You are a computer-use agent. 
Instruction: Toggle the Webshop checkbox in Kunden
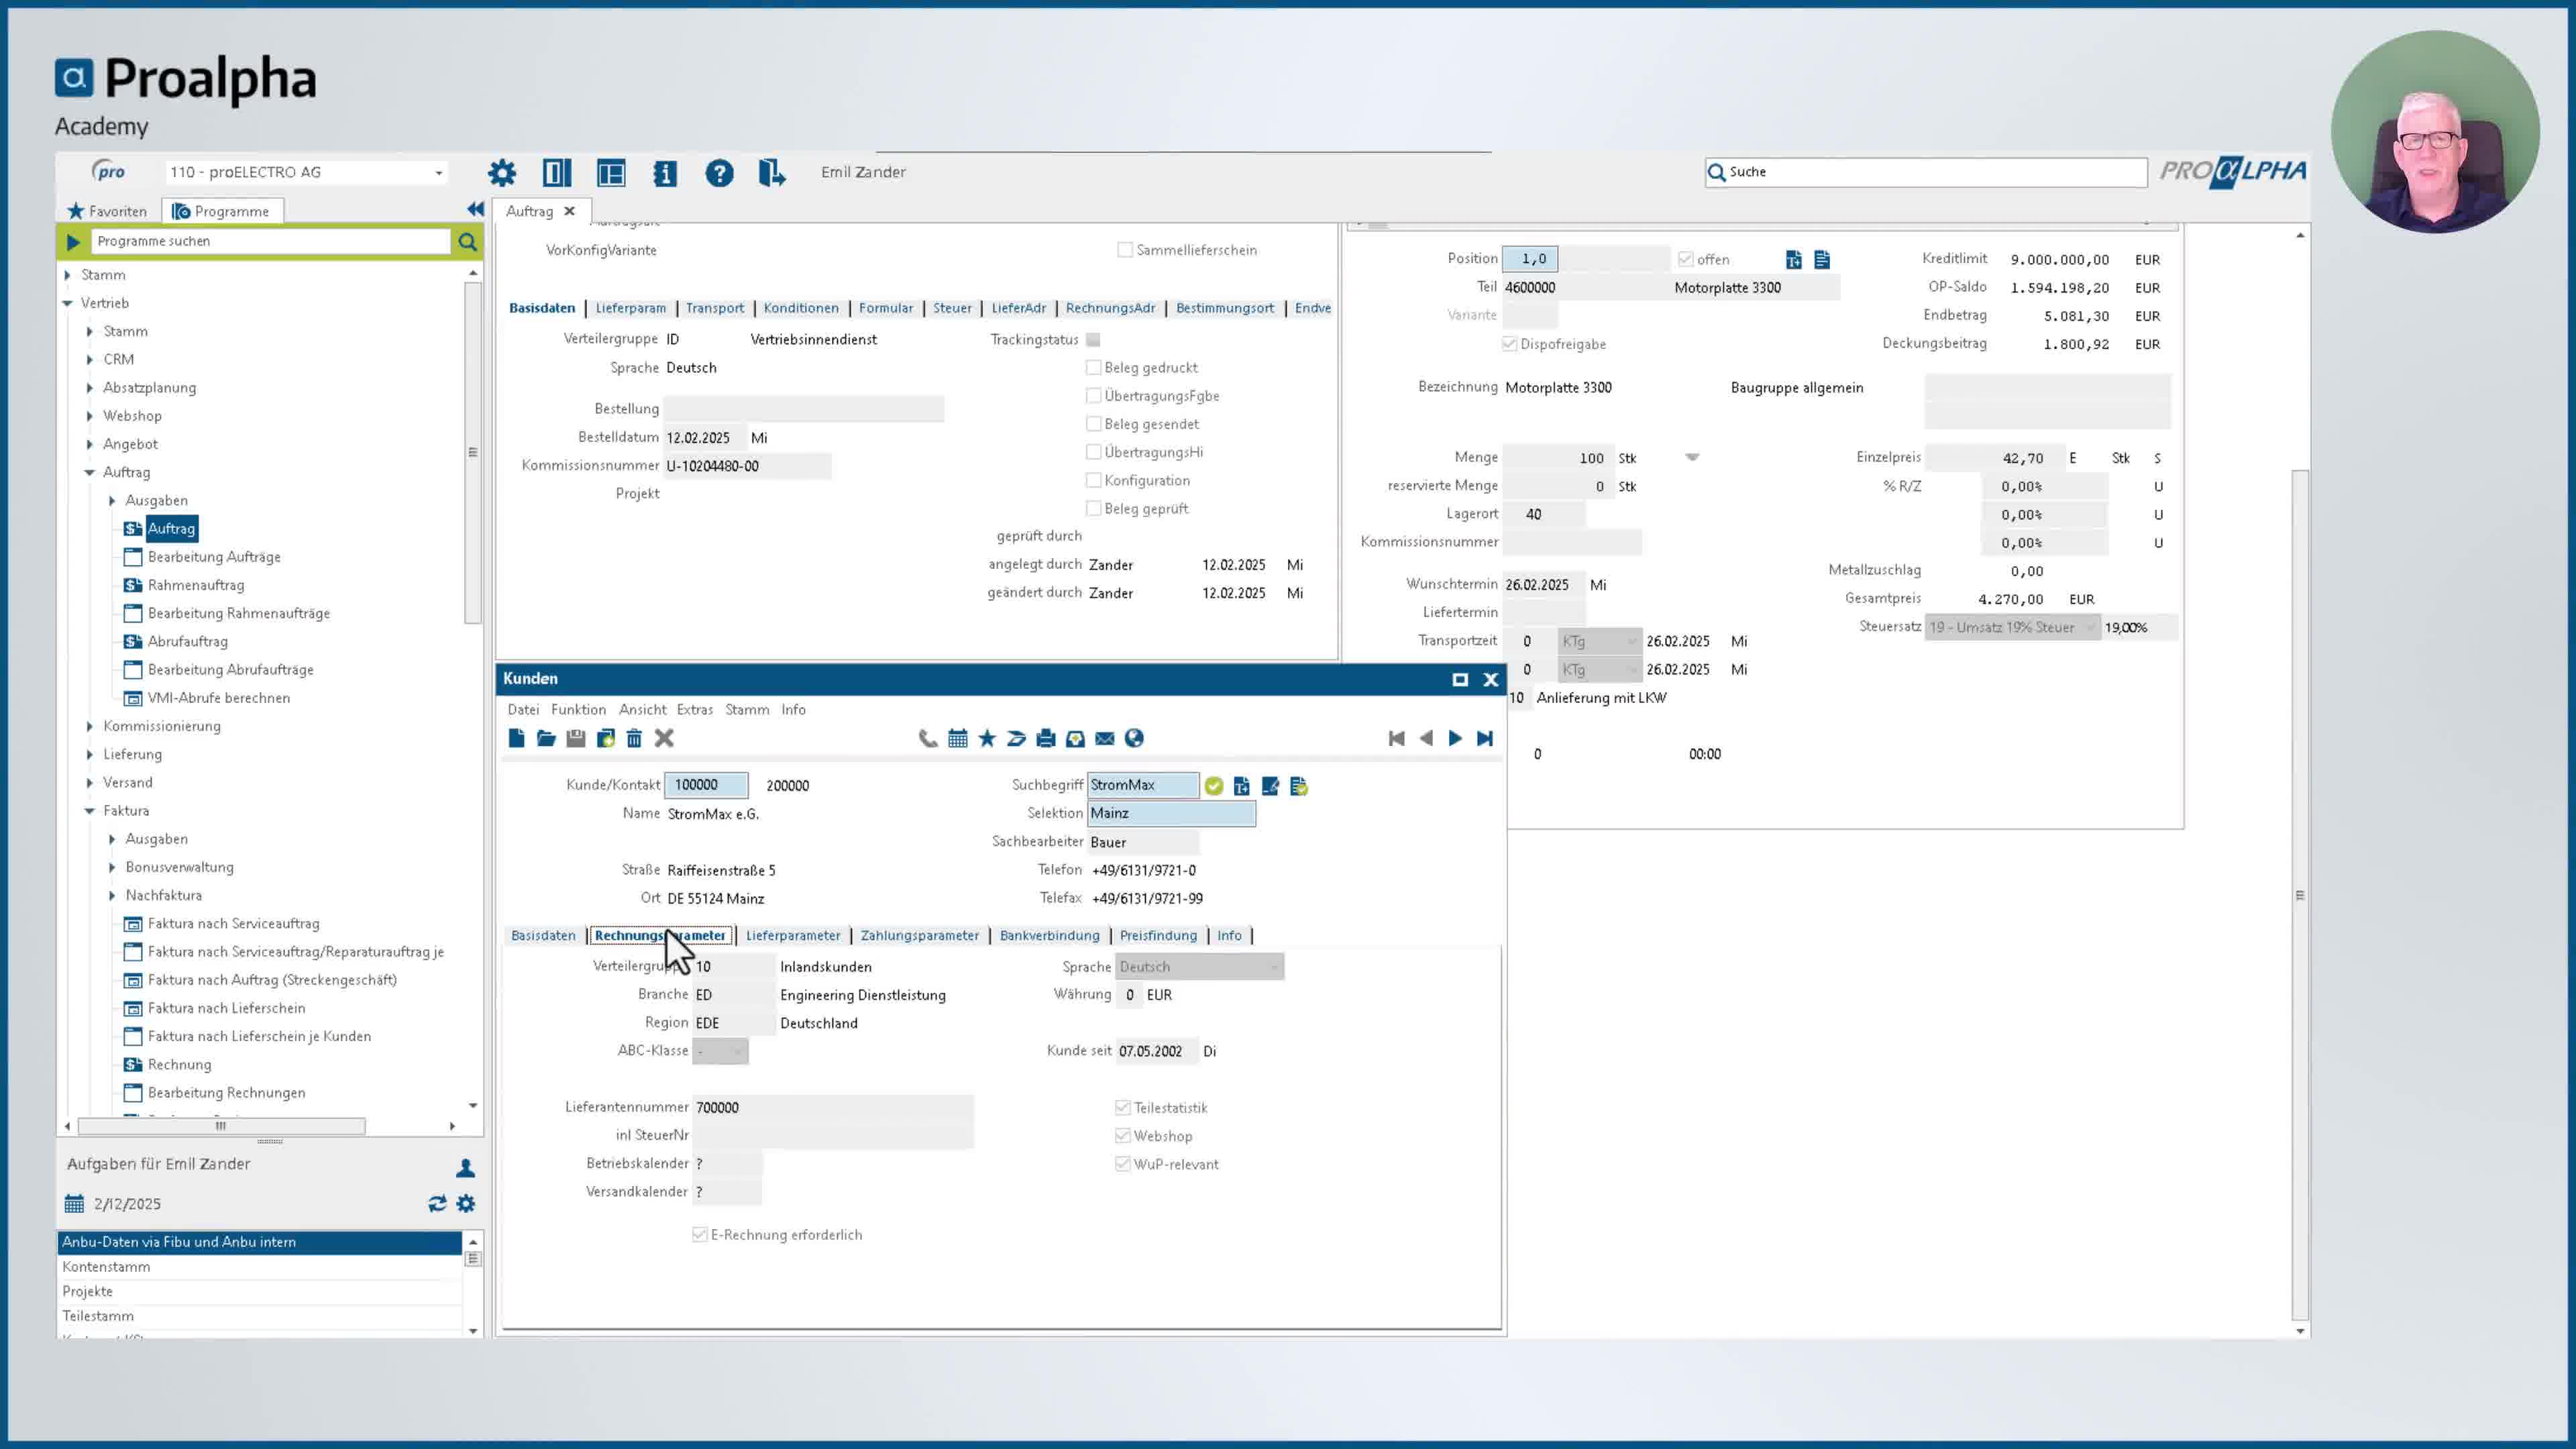[x=1123, y=1136]
